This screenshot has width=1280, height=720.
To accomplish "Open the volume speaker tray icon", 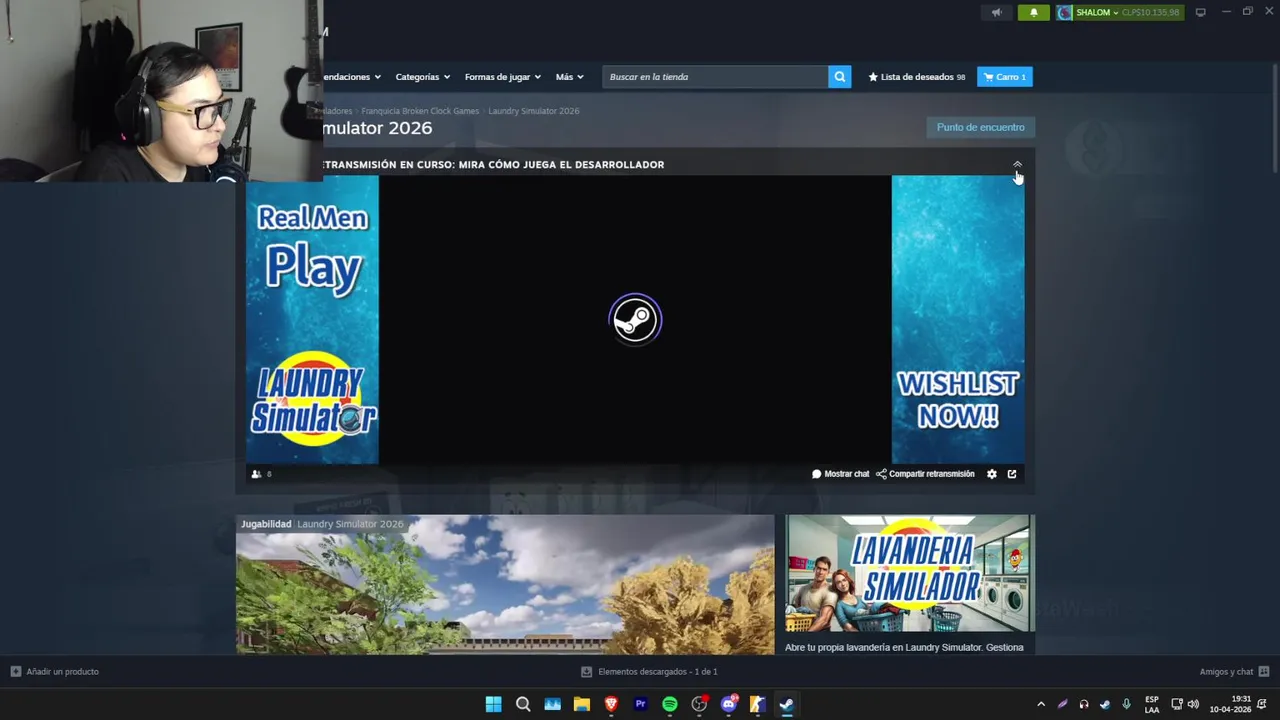I will tap(1193, 704).
